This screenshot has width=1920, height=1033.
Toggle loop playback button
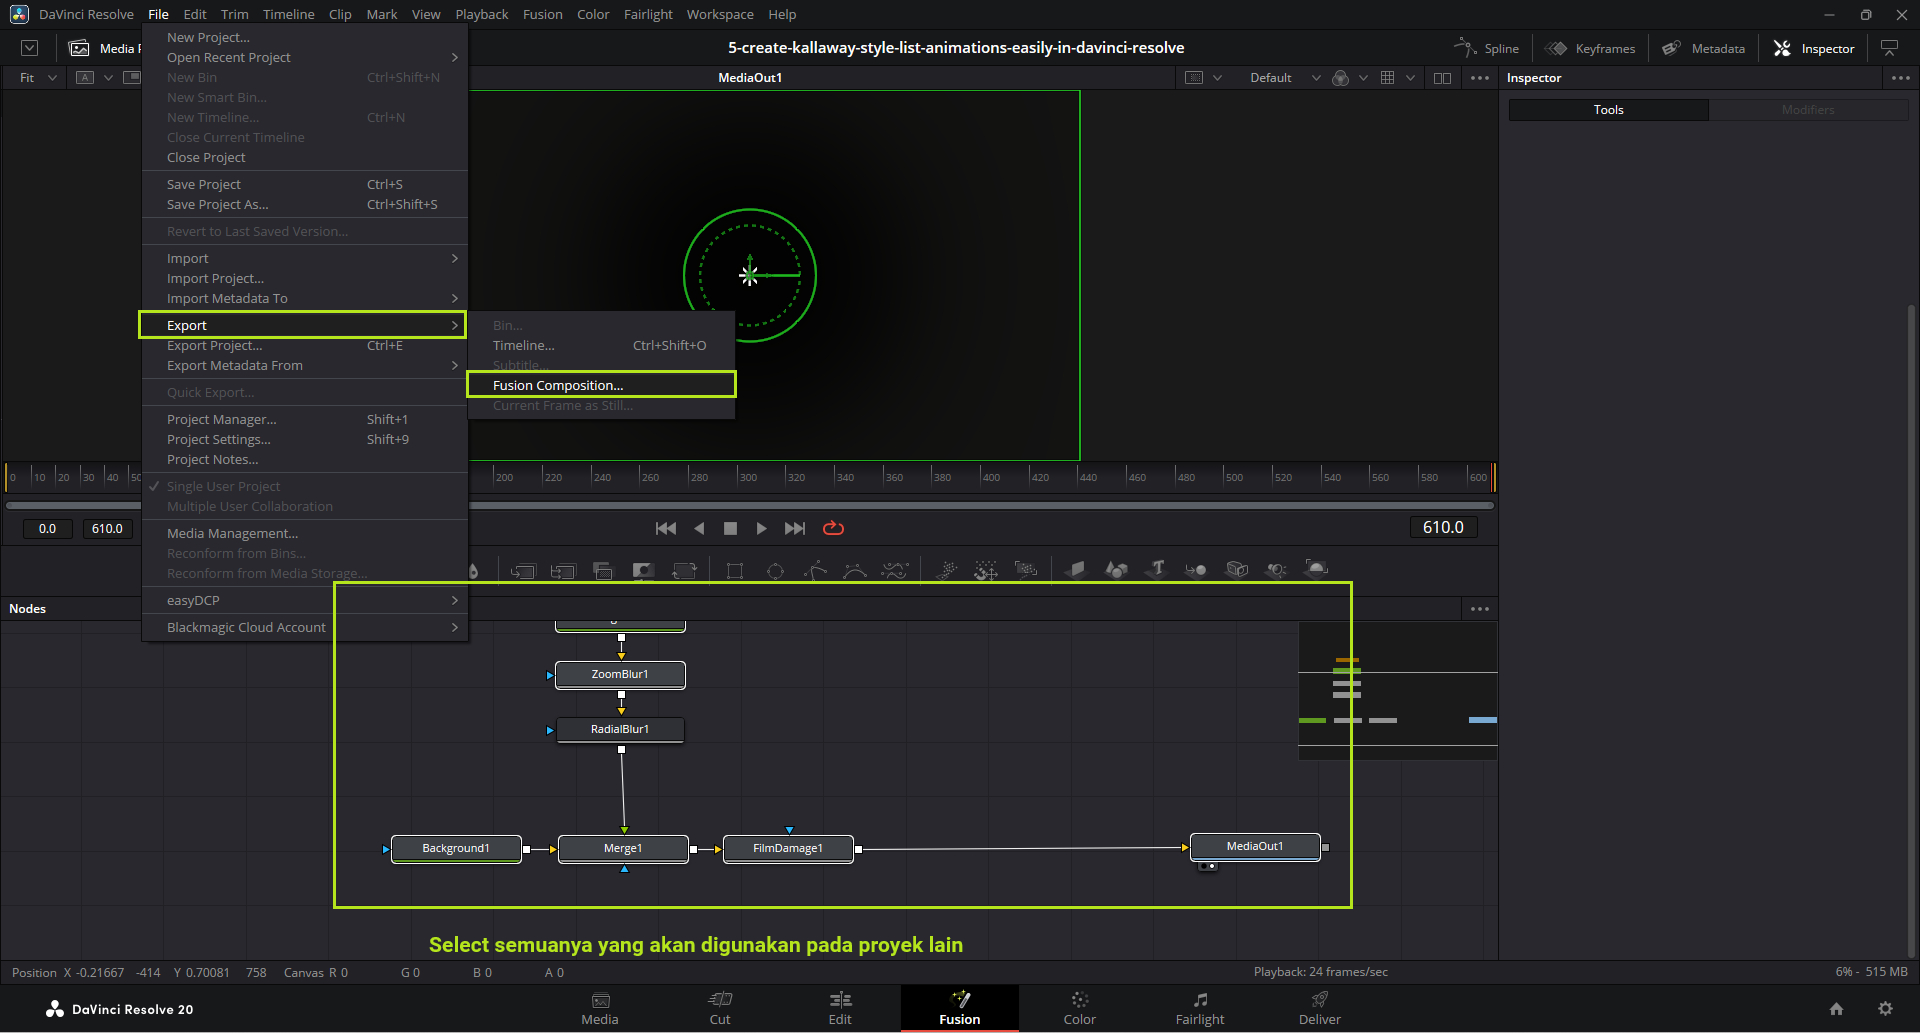[x=833, y=528]
